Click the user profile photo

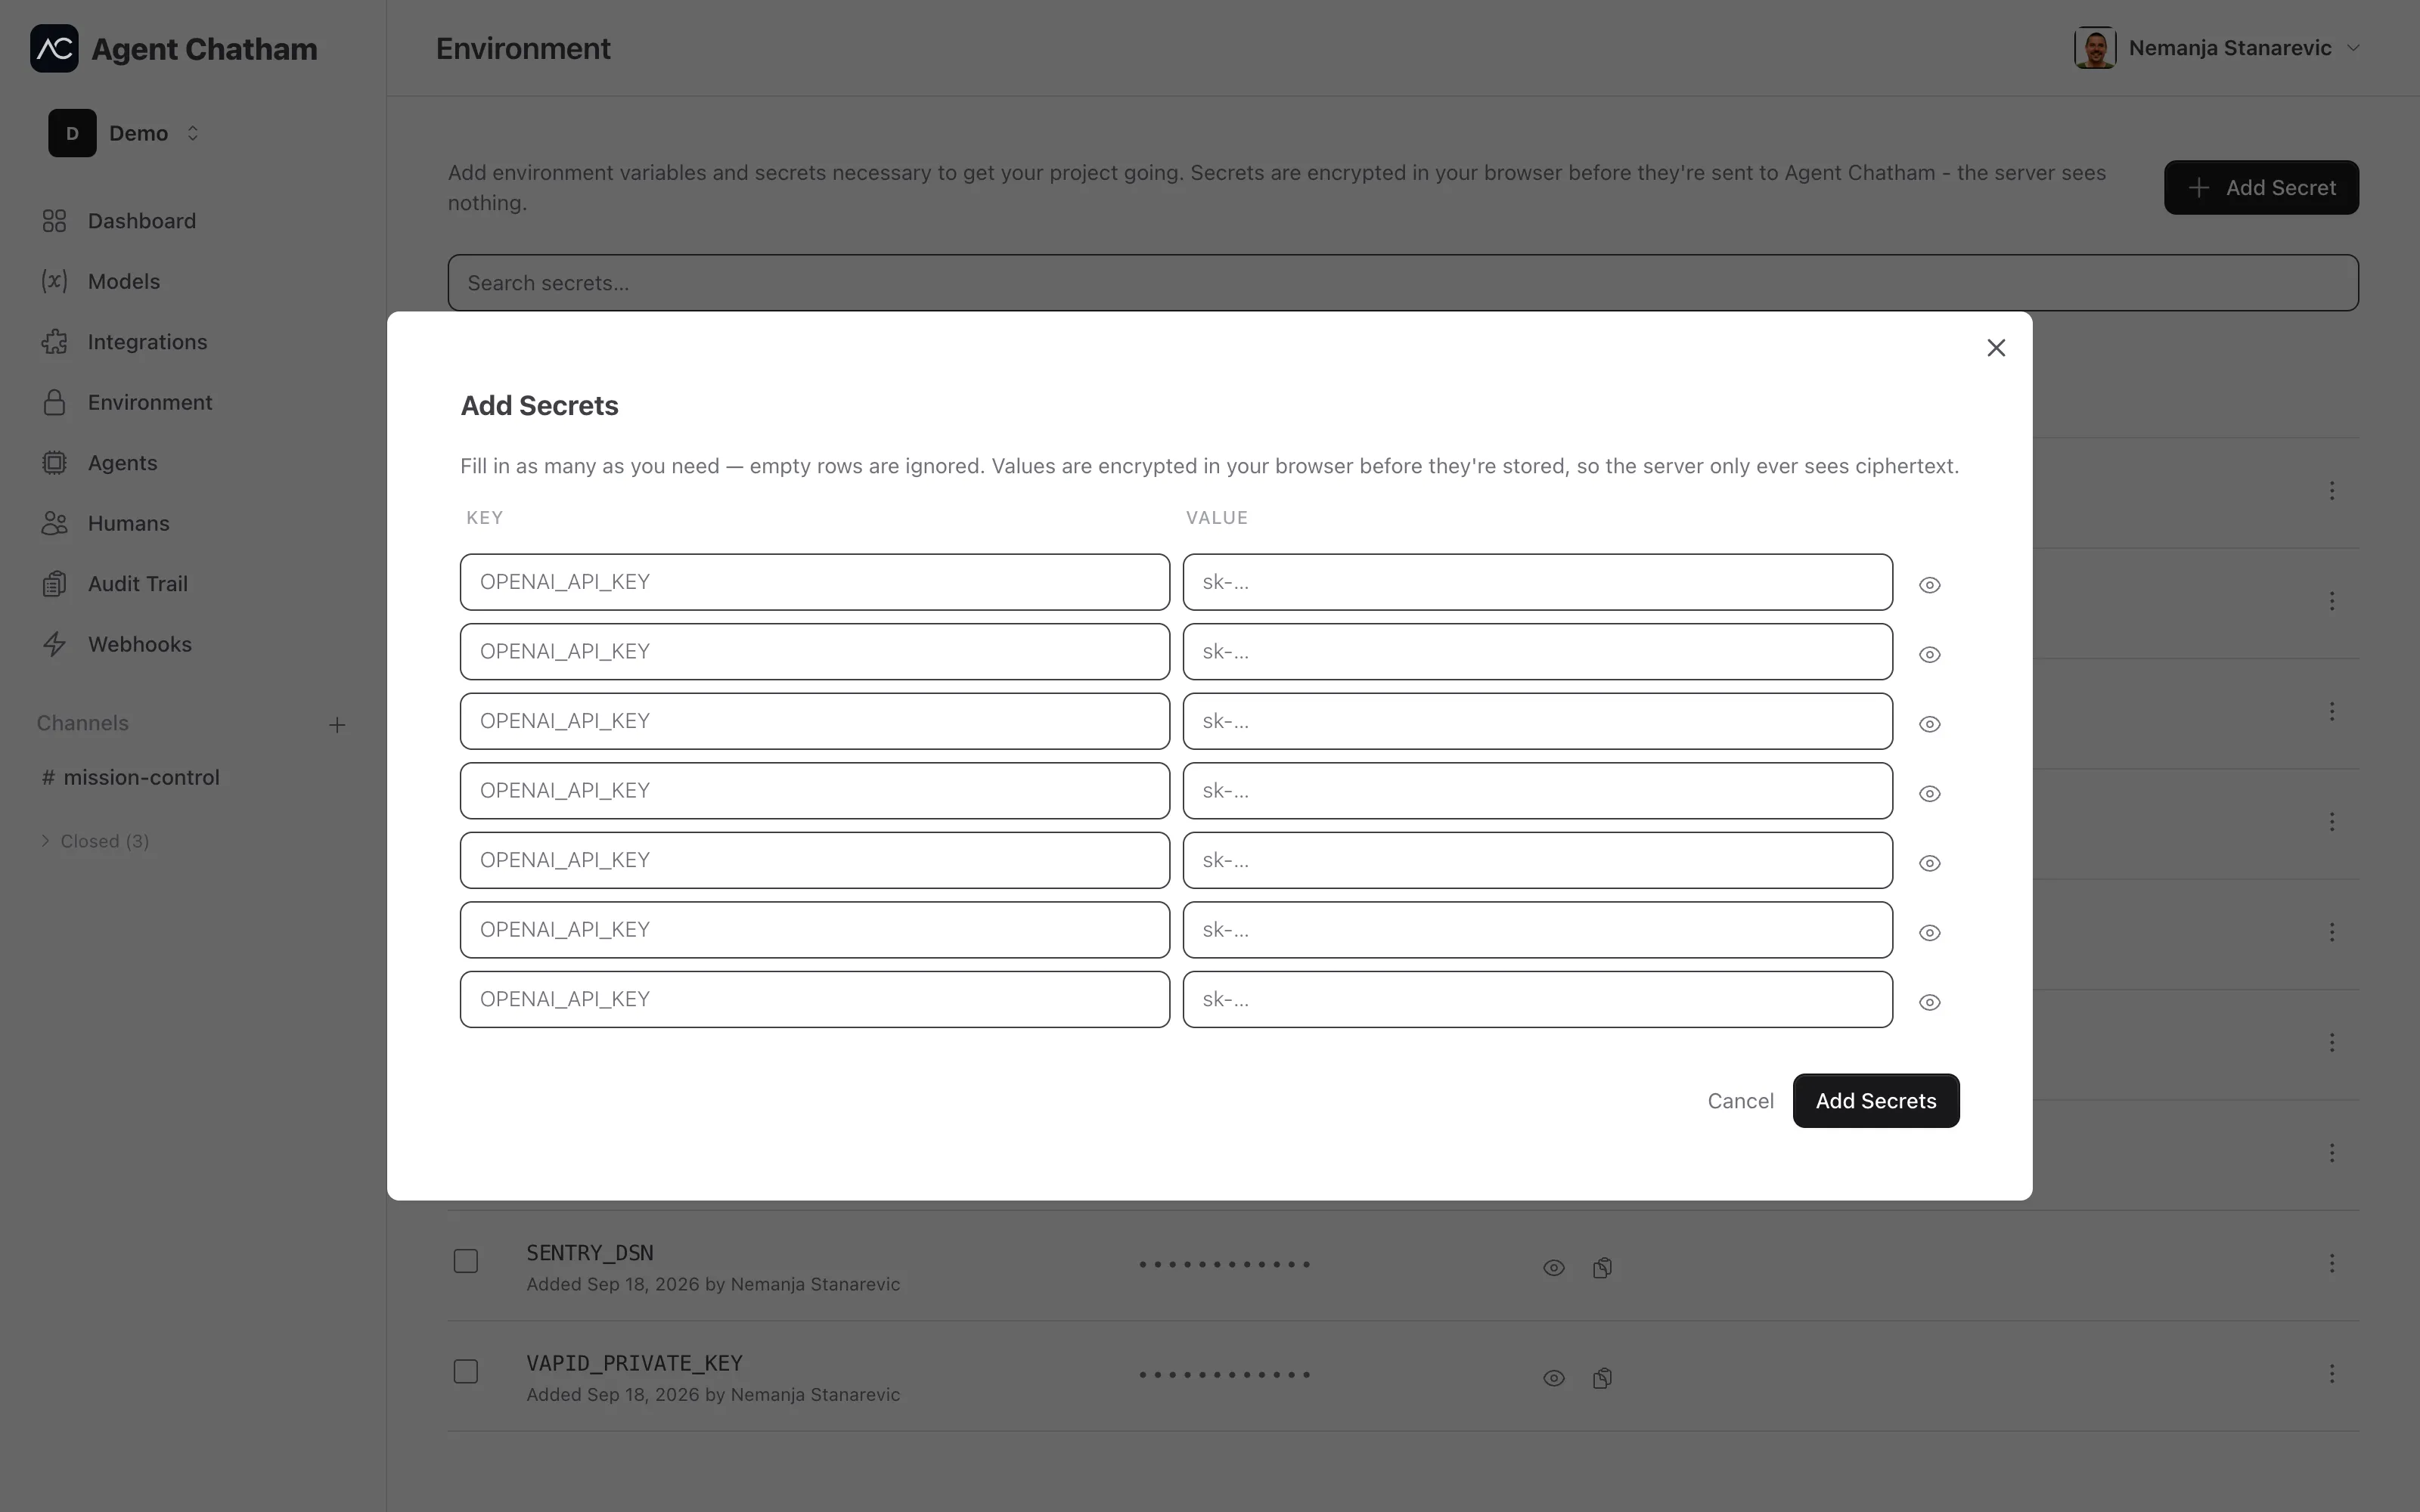[2094, 48]
